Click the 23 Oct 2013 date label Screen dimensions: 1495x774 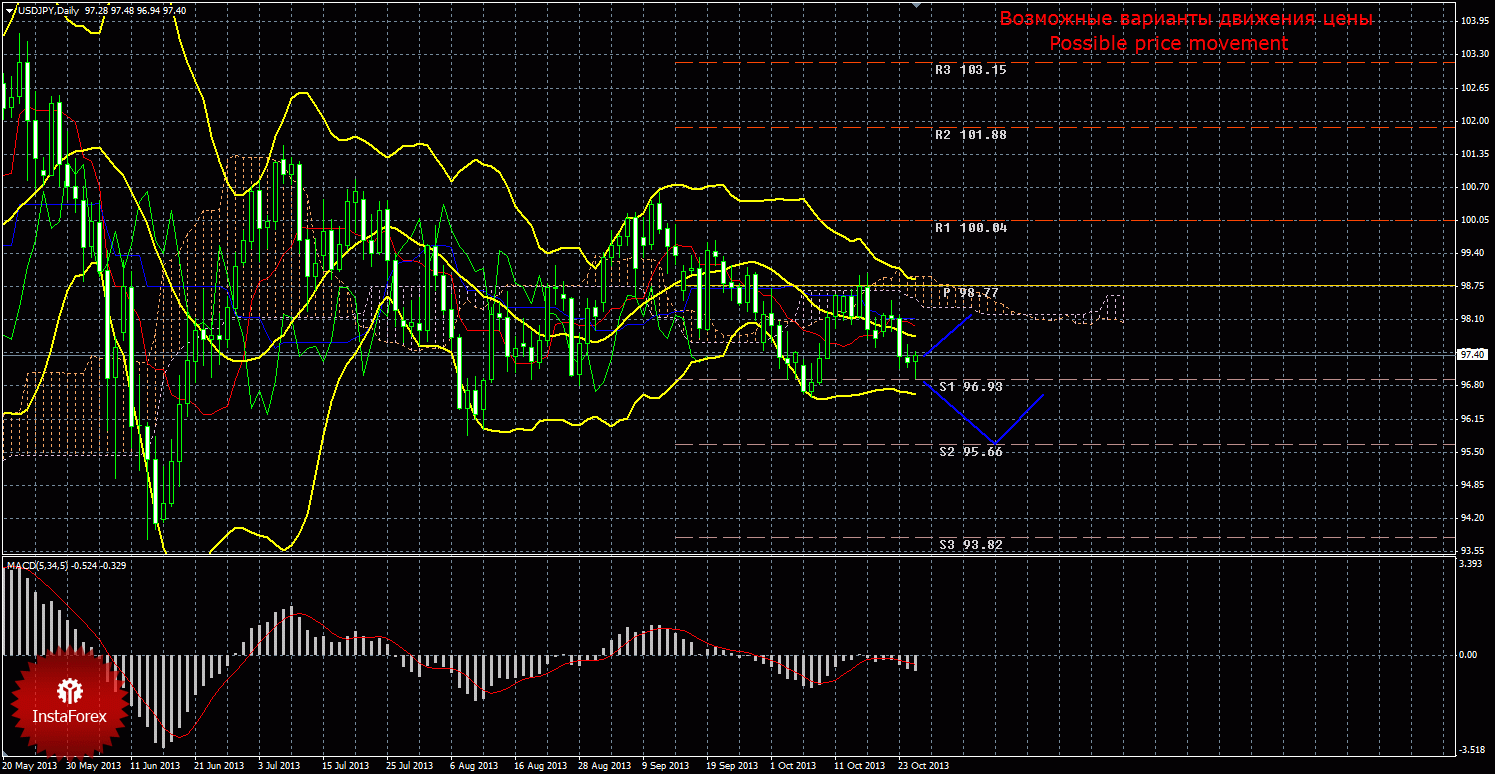click(921, 766)
